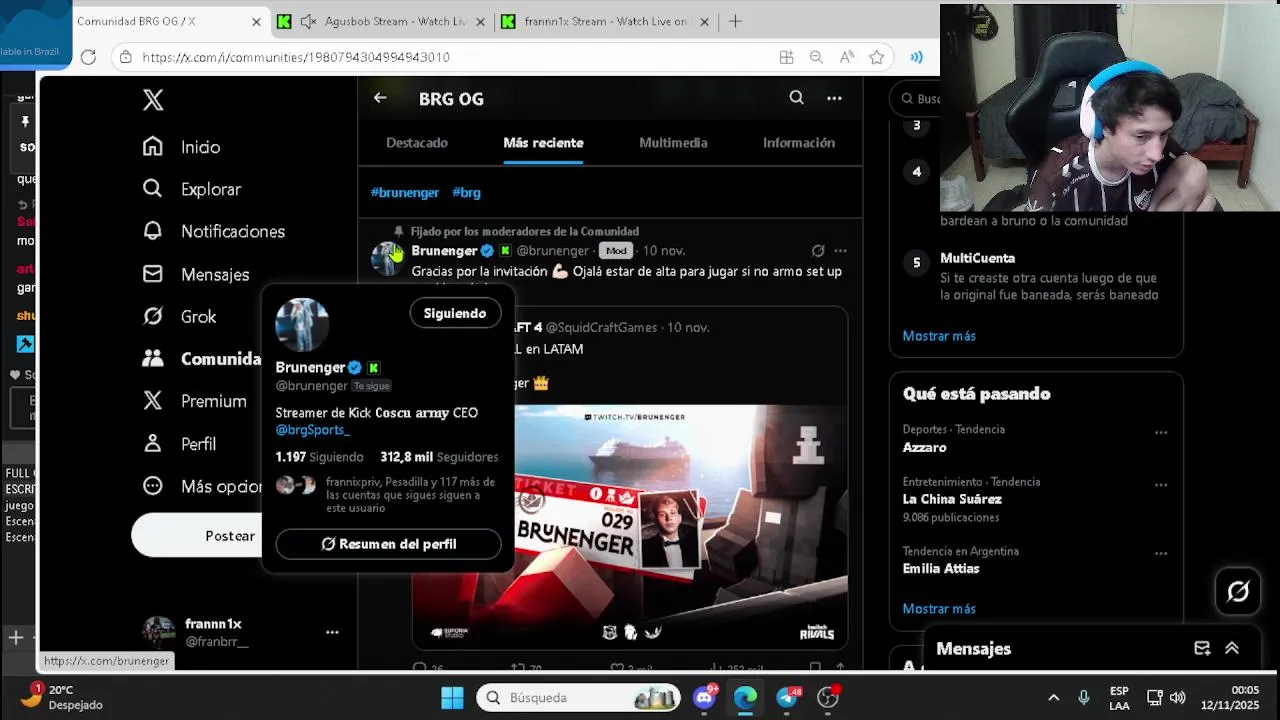Go back with BRG OG arrow
The image size is (1280, 720).
pos(380,98)
